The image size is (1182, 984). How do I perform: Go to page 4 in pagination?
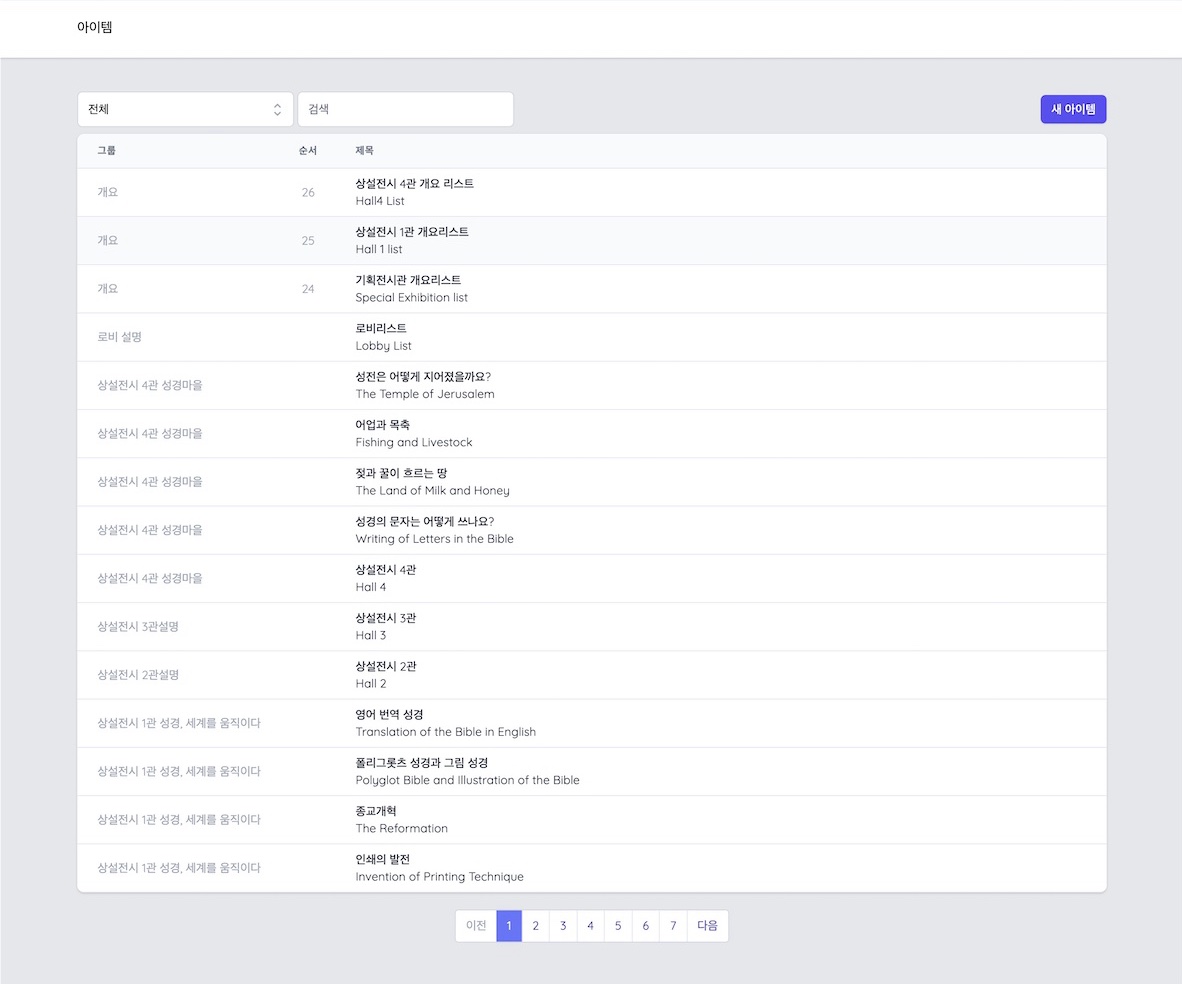(x=590, y=926)
